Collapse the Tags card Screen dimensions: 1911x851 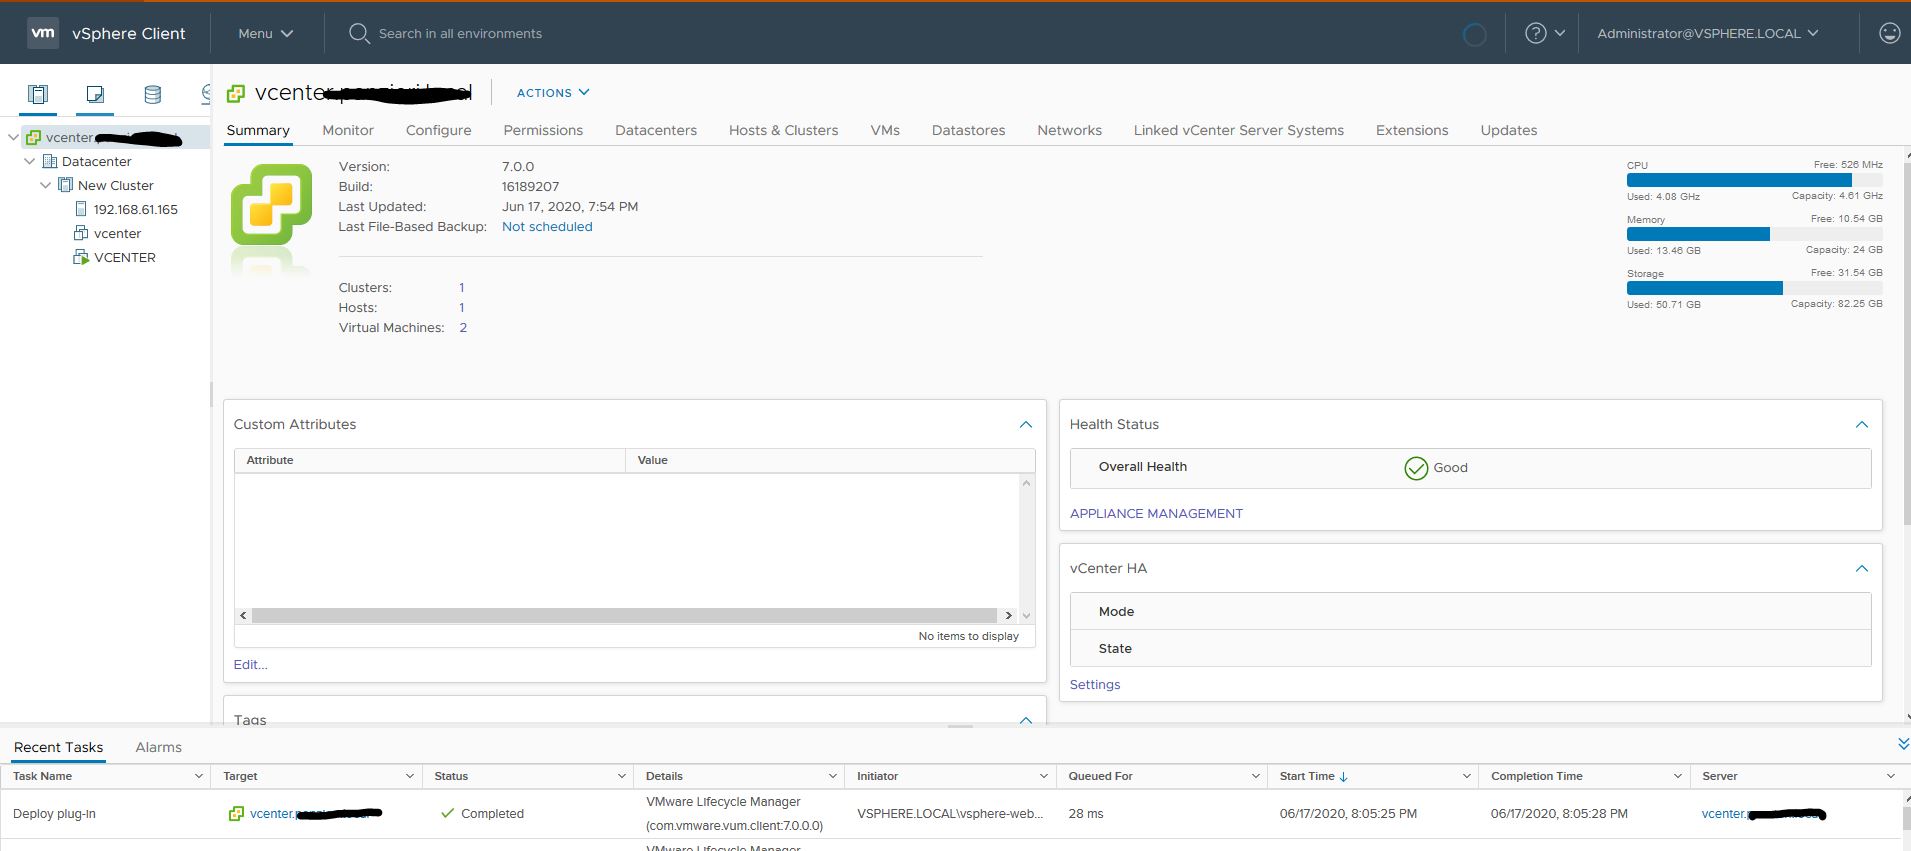[1025, 720]
